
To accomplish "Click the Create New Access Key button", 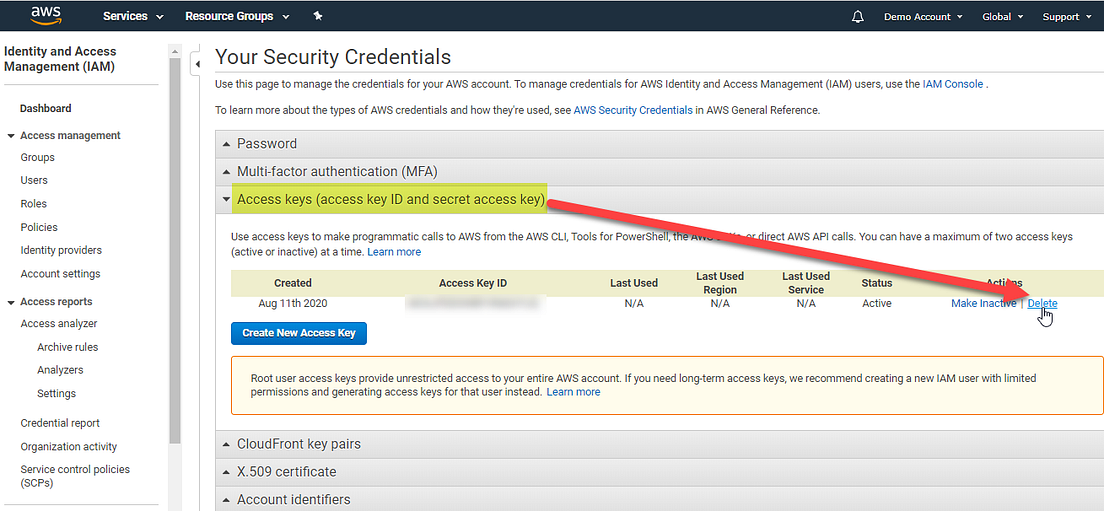I will [x=299, y=333].
